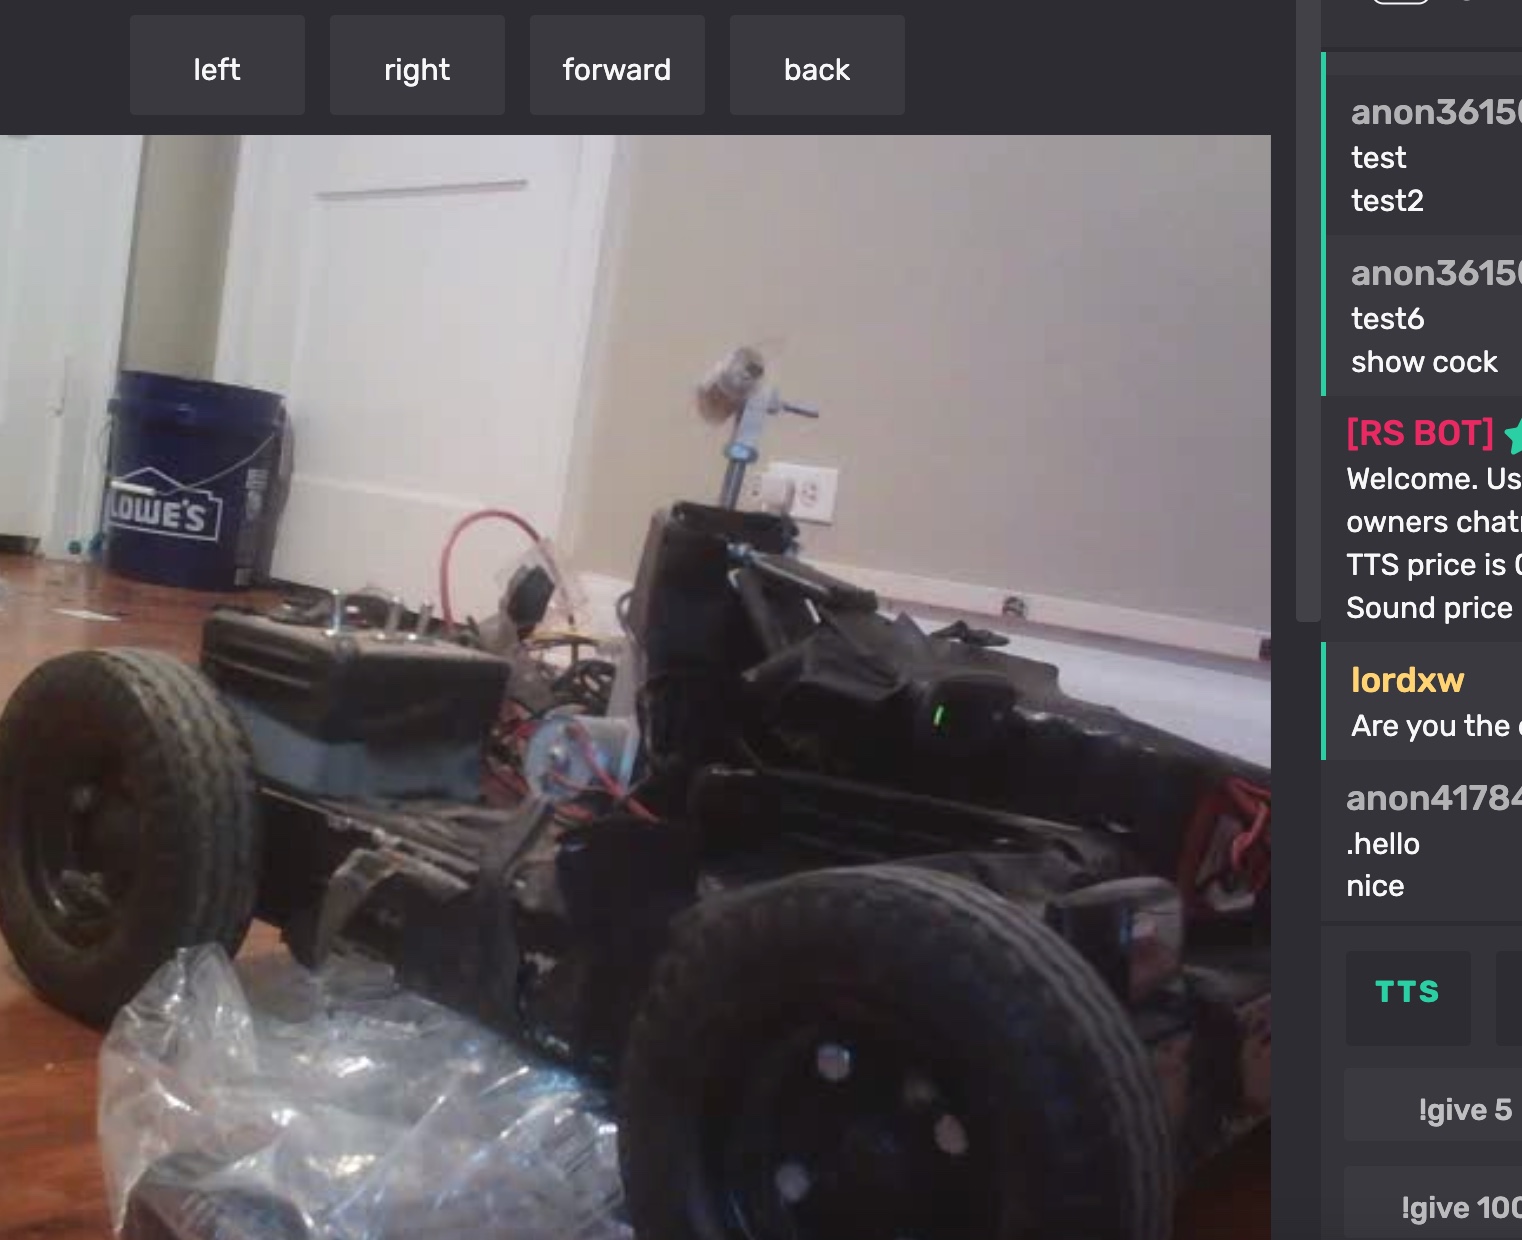Select the chat message '.hello'
1522x1240 pixels.
[x=1383, y=844]
